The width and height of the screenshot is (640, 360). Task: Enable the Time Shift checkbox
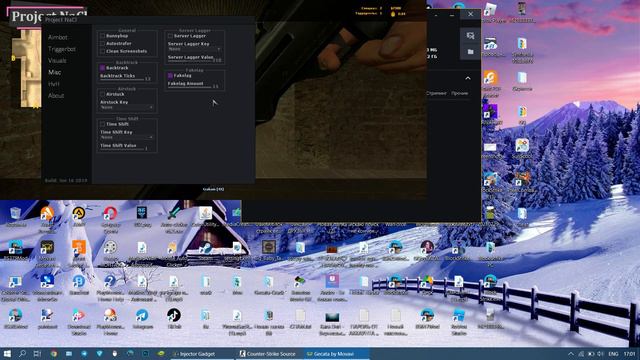[x=102, y=124]
